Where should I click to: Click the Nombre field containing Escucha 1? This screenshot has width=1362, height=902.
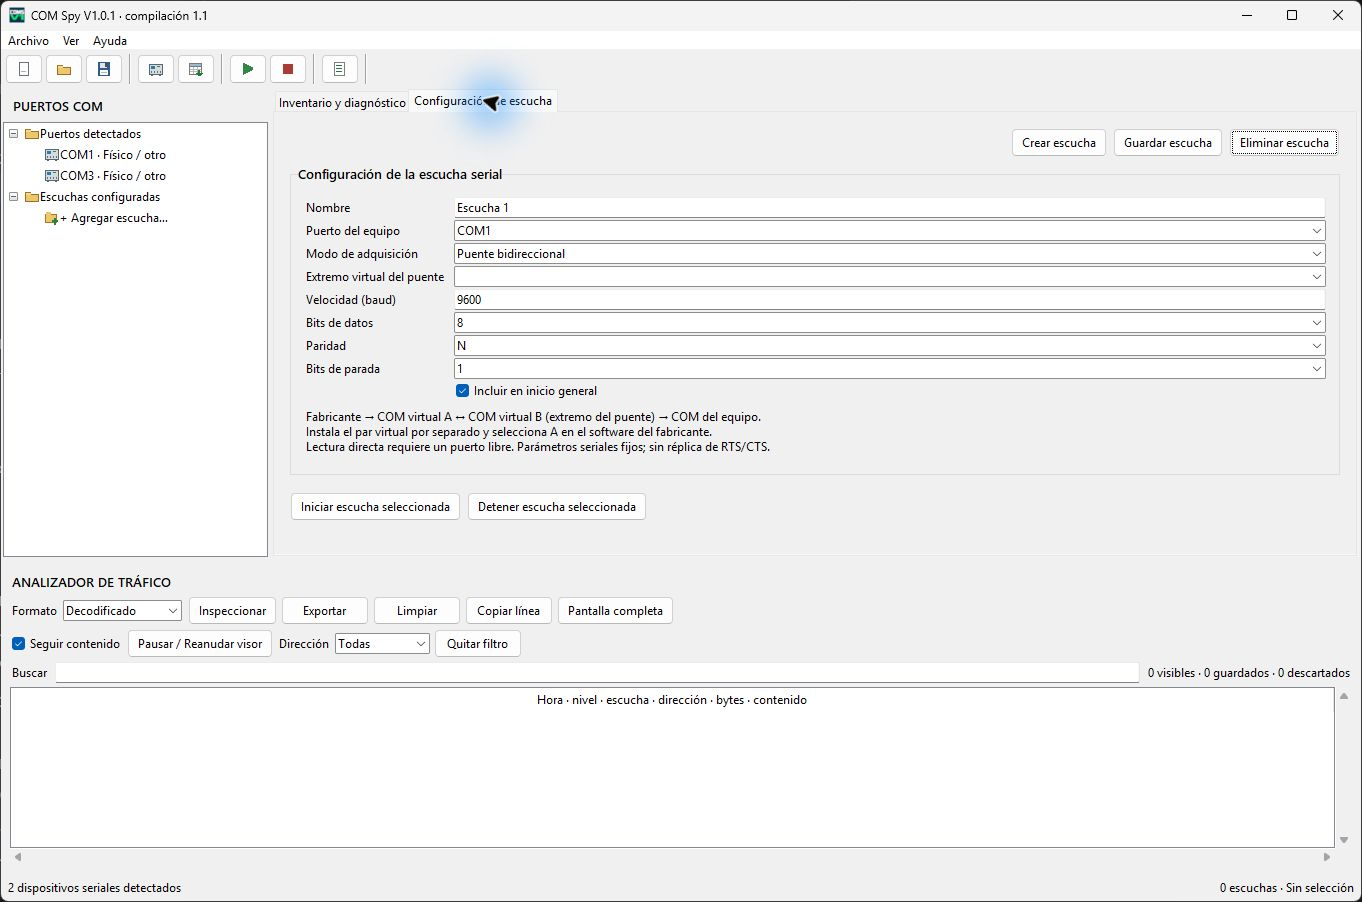pyautogui.click(x=890, y=208)
